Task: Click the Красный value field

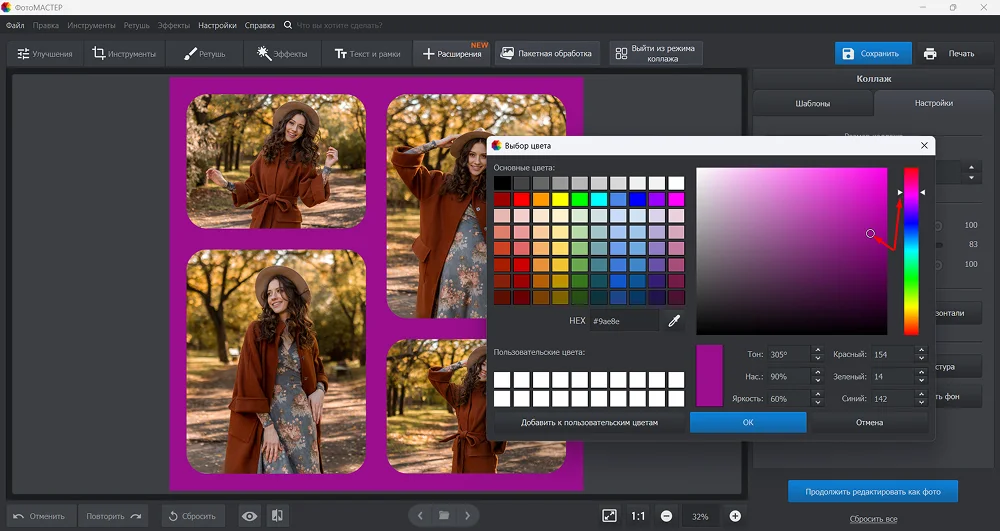Action: pyautogui.click(x=893, y=354)
